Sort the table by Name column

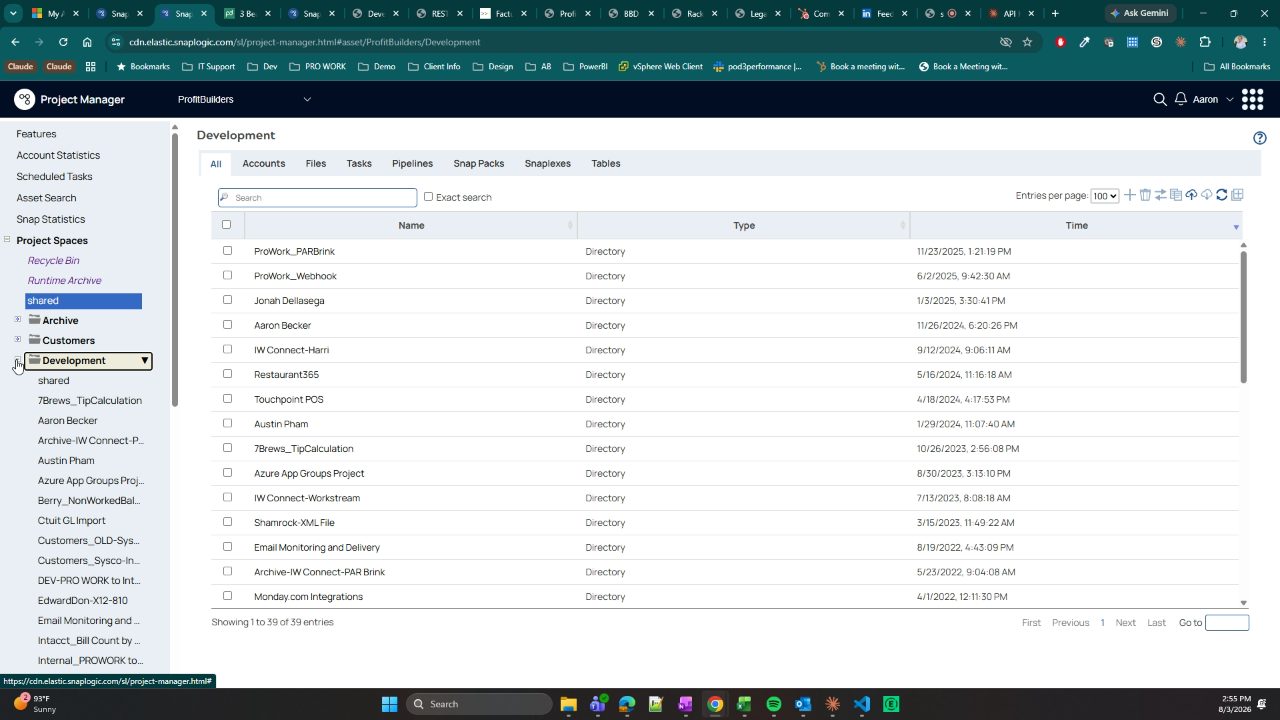click(x=411, y=225)
